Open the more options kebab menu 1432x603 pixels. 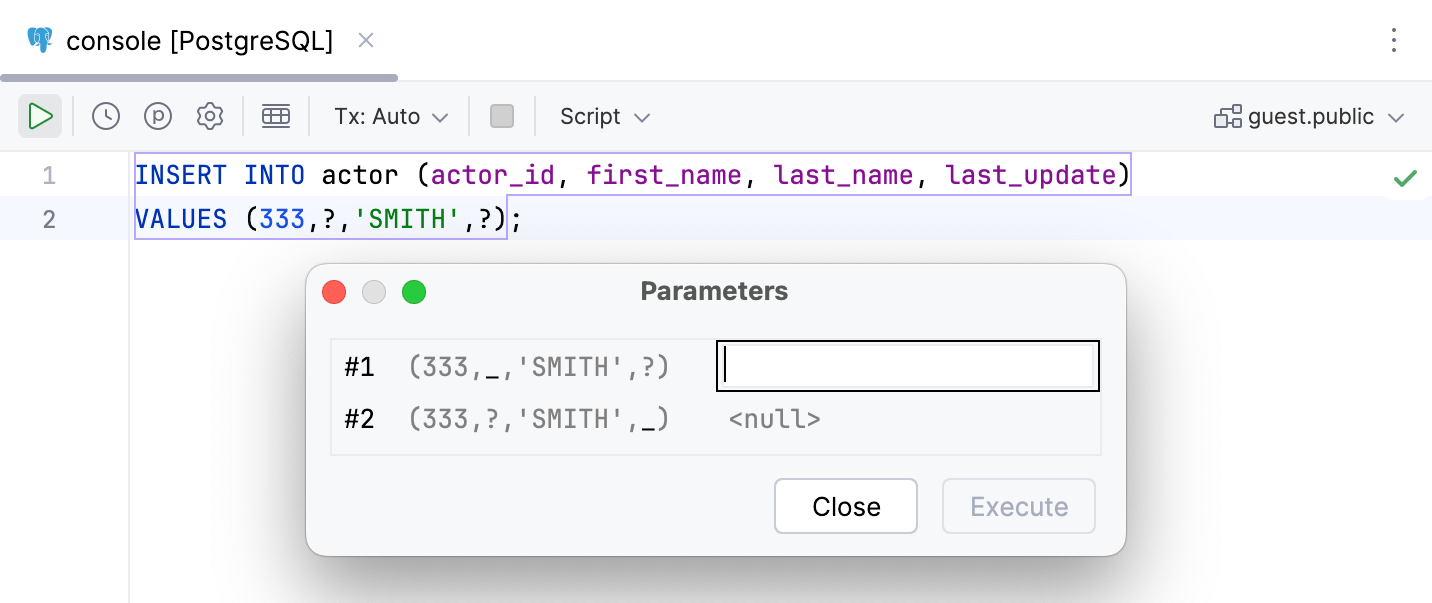tap(1394, 40)
